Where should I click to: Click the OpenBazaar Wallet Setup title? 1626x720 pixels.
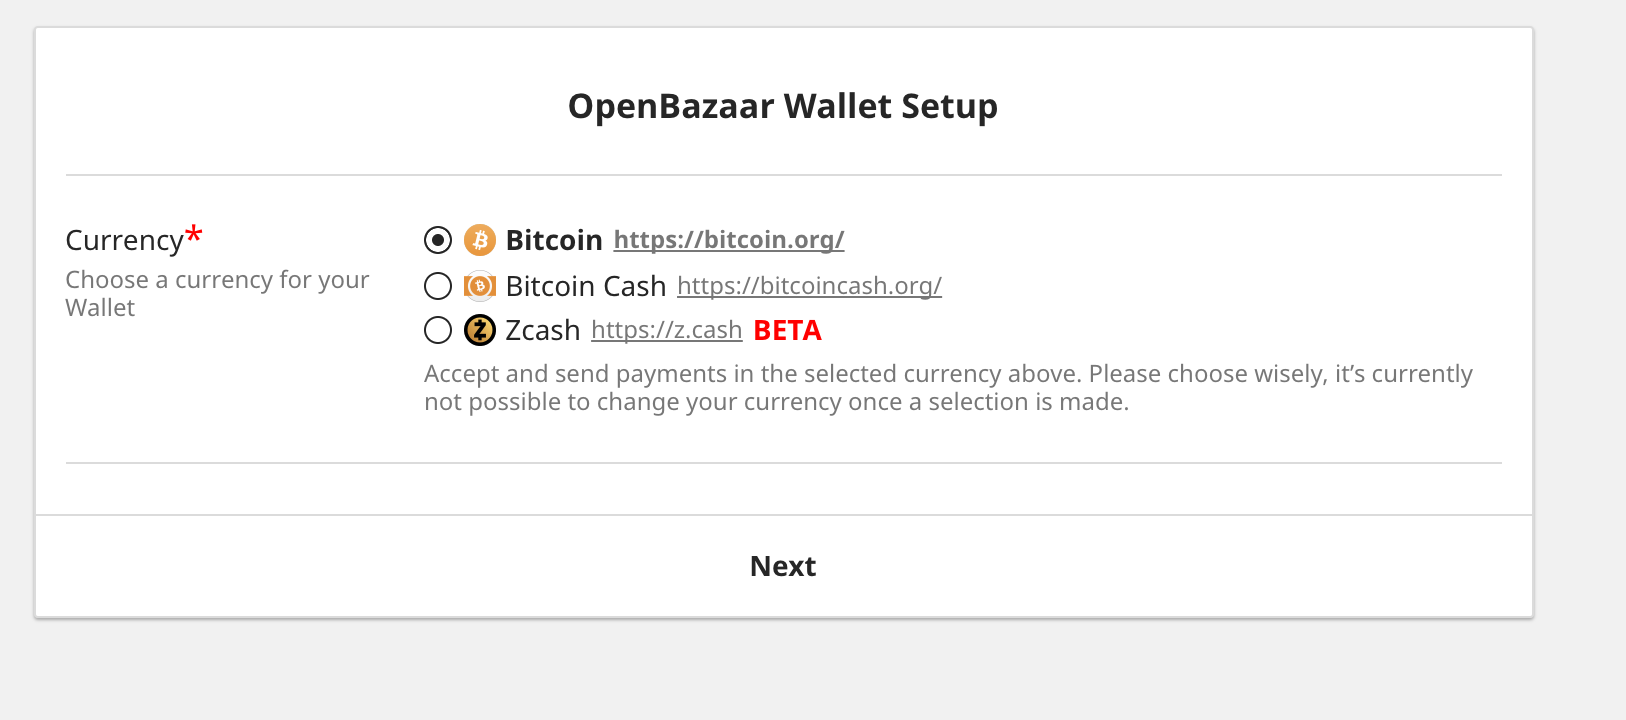783,106
